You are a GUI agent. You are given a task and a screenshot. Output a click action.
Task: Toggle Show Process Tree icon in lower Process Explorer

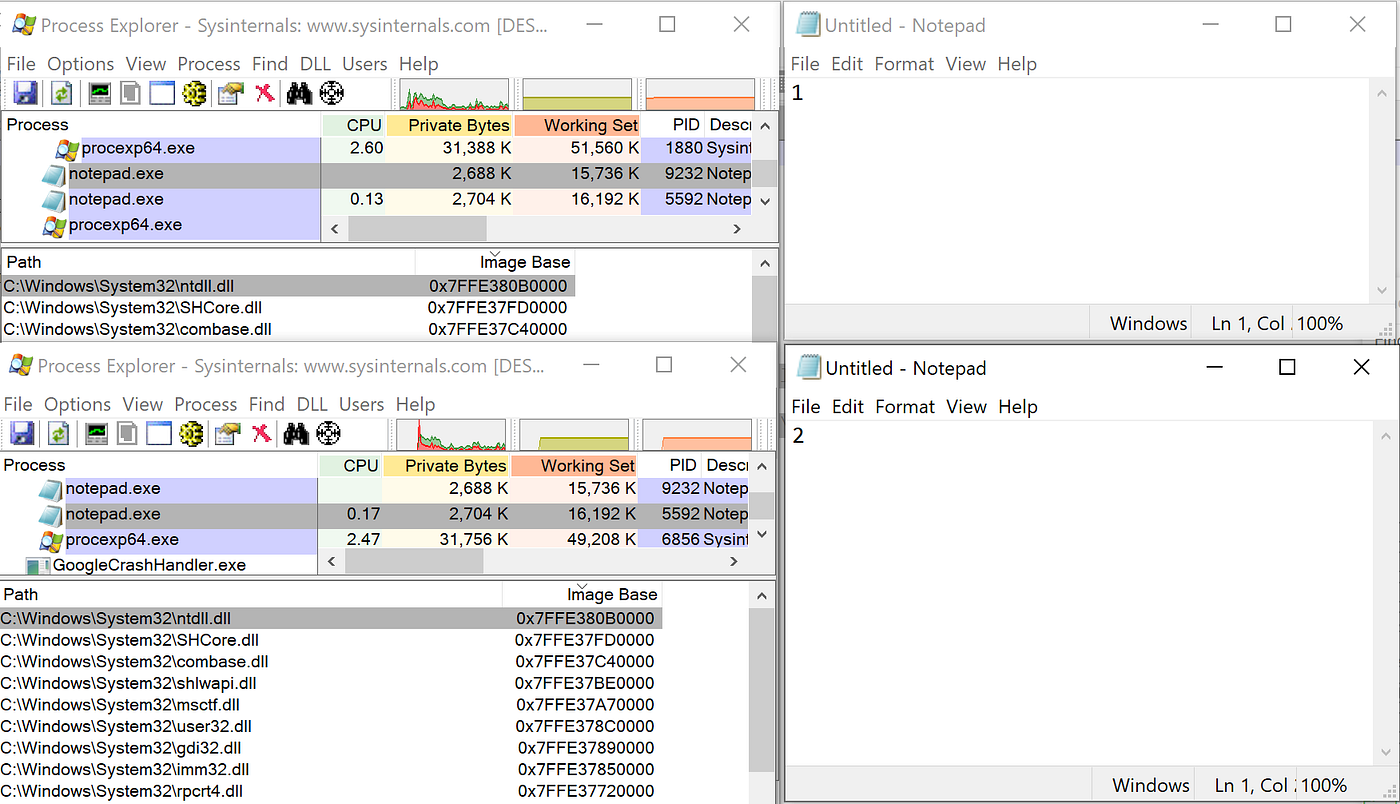coord(127,433)
